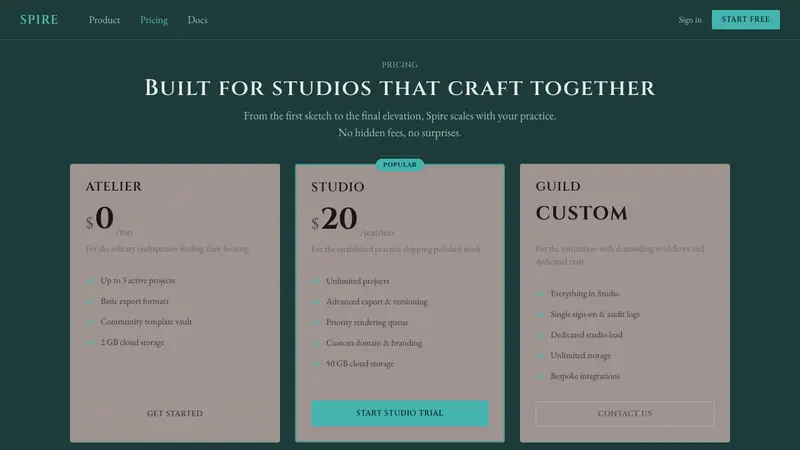Click checkmark beside Unlimited storage
This screenshot has width=800, height=450.
click(540, 356)
